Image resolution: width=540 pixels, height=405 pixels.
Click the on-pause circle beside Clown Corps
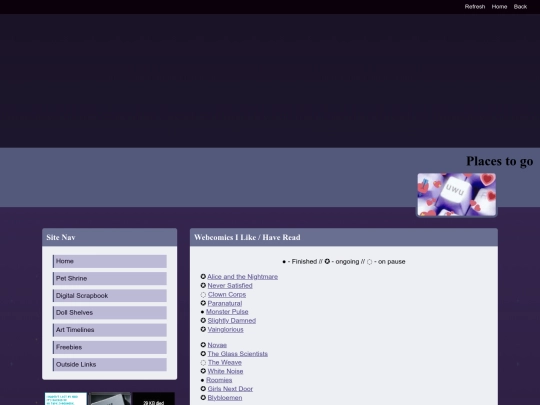[x=203, y=295]
